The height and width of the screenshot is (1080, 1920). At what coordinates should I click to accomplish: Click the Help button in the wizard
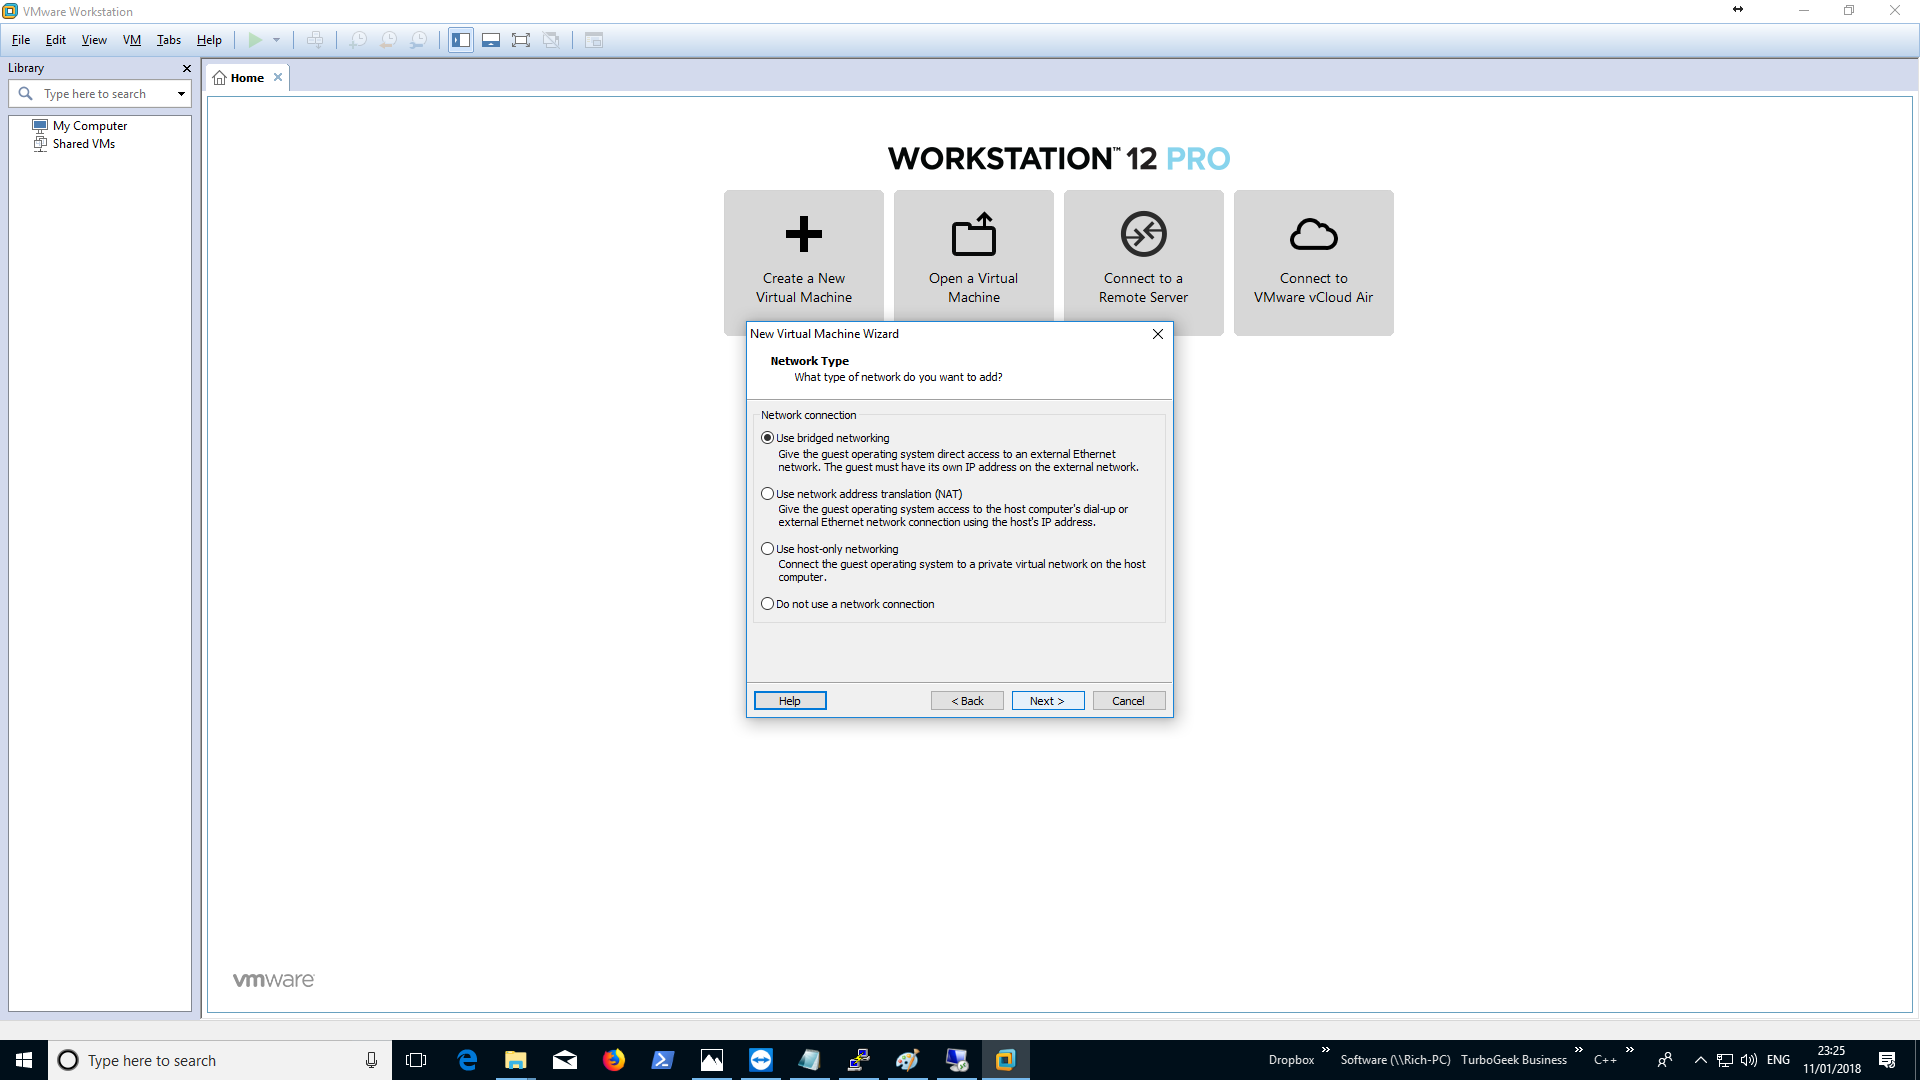click(x=790, y=701)
